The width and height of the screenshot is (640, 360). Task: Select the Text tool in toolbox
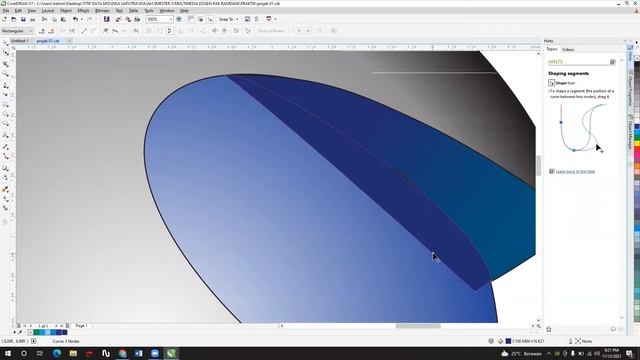[x=6, y=135]
